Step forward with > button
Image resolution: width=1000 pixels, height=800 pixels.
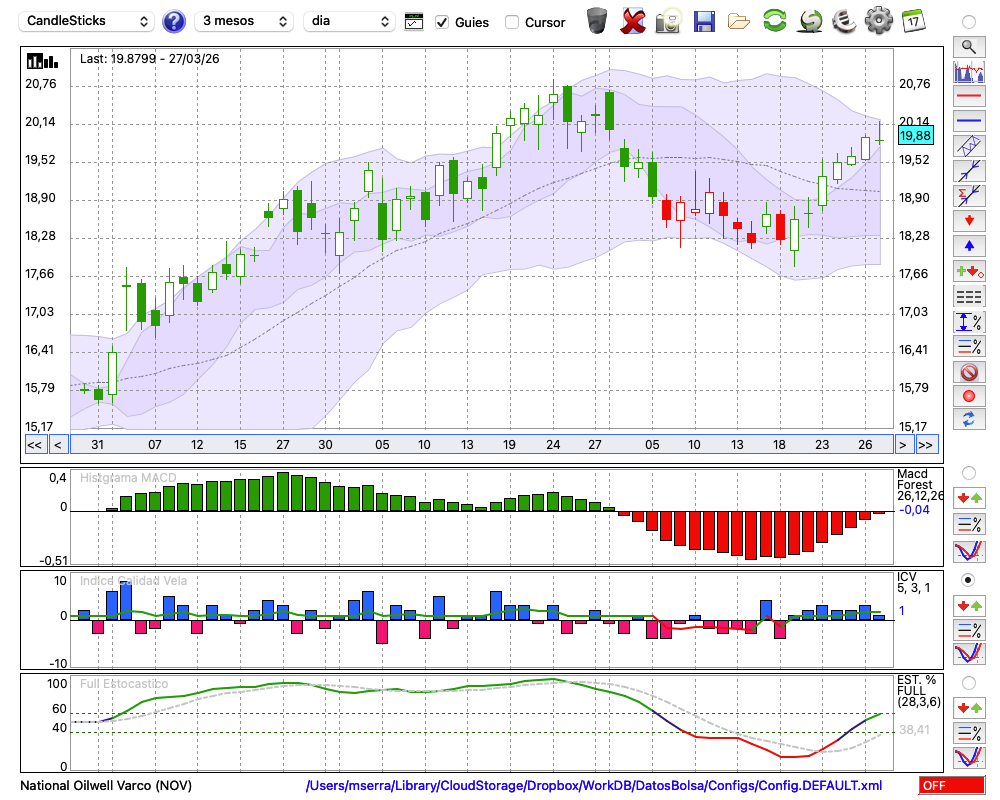tap(903, 445)
